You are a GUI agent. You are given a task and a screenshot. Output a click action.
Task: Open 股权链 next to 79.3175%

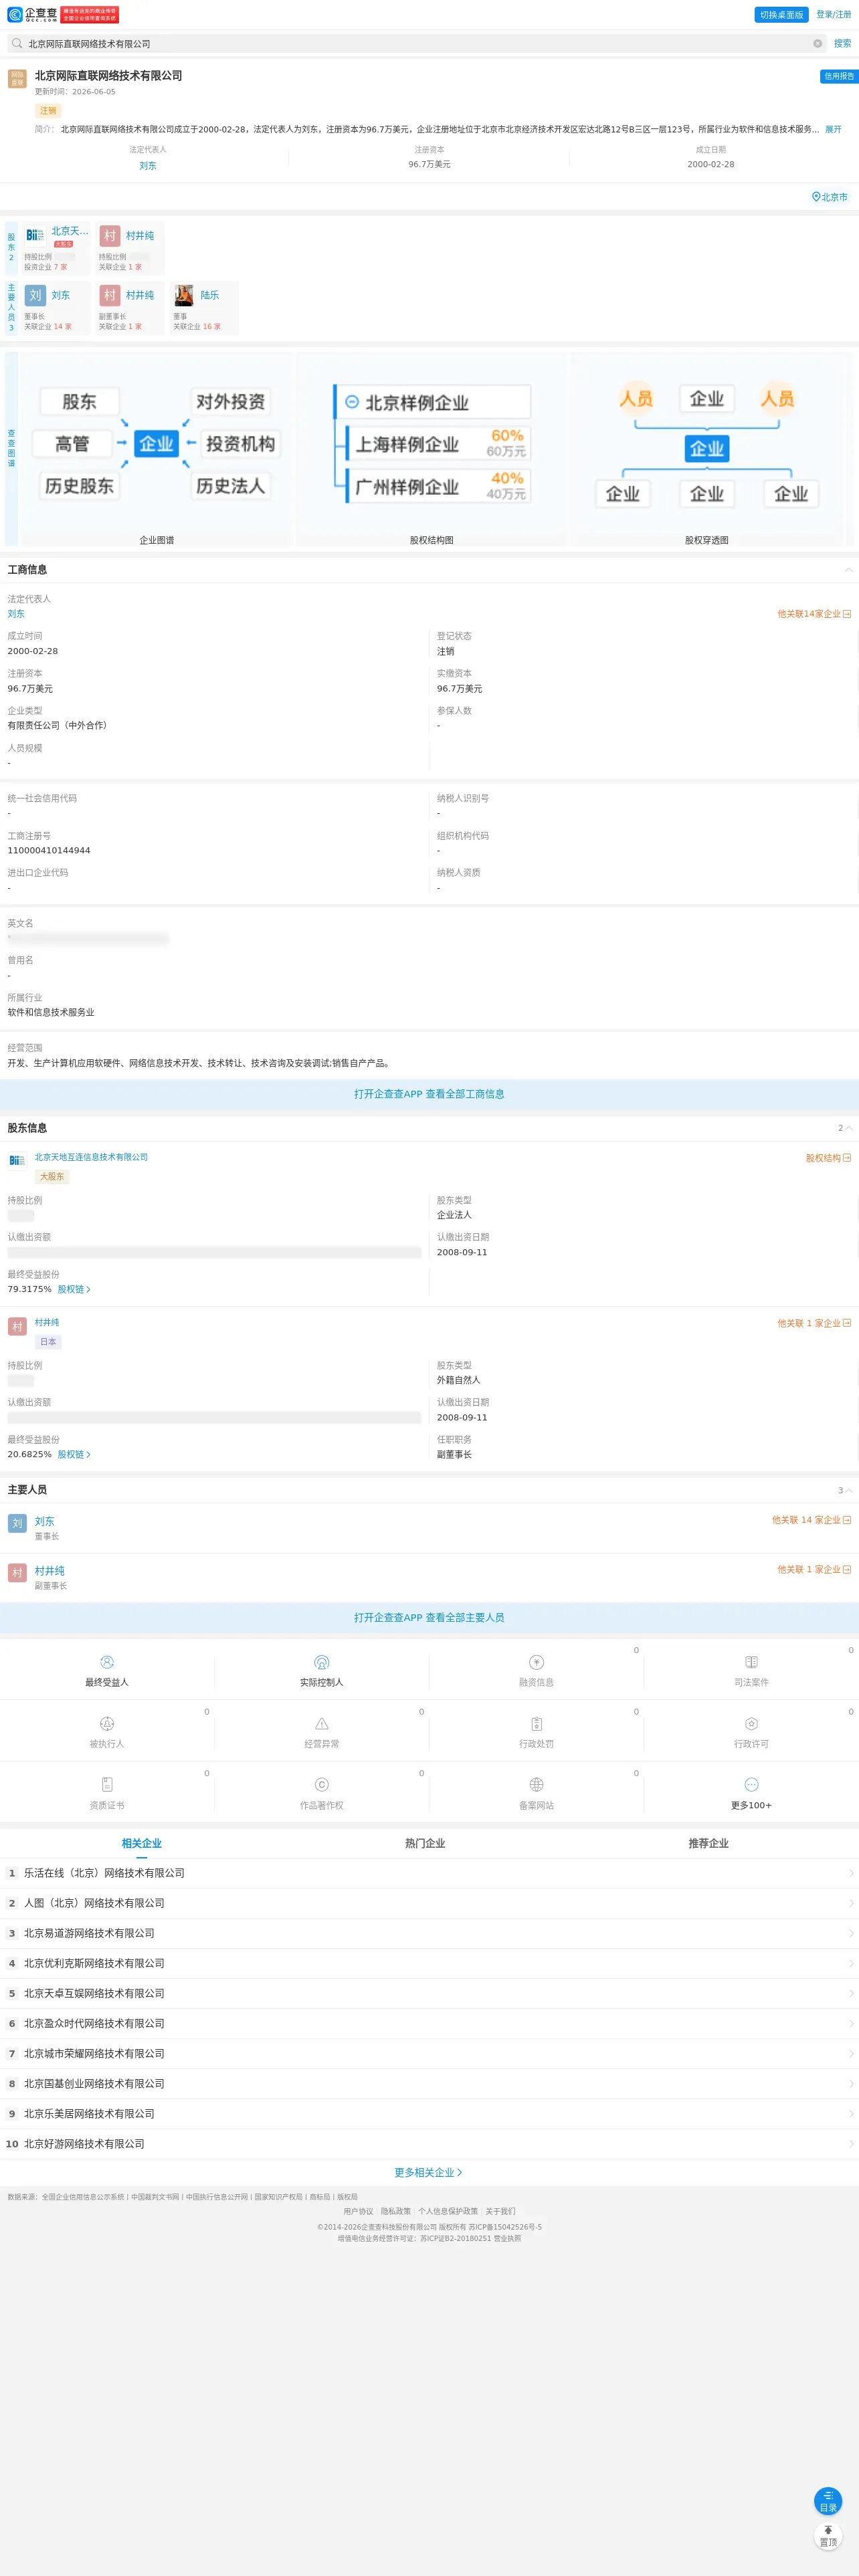point(74,1289)
